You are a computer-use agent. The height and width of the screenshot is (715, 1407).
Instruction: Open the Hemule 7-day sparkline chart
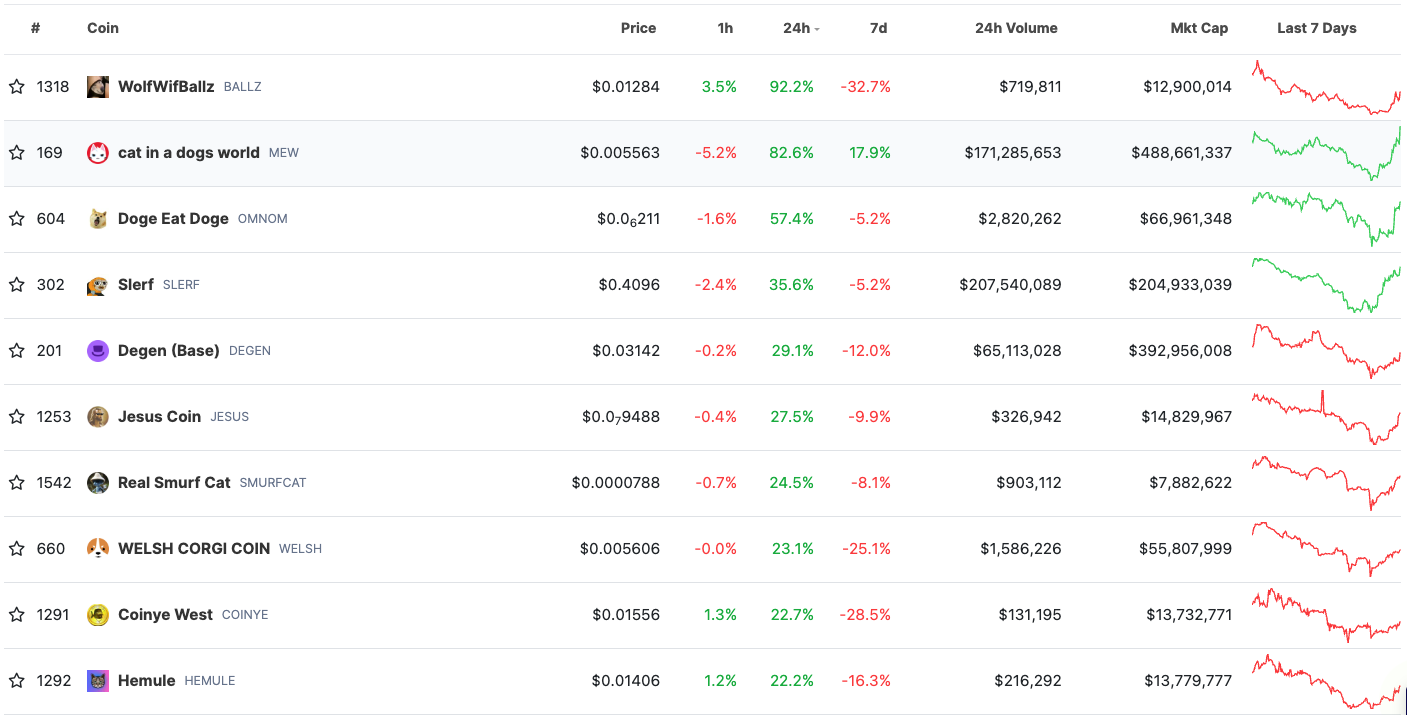tap(1326, 681)
